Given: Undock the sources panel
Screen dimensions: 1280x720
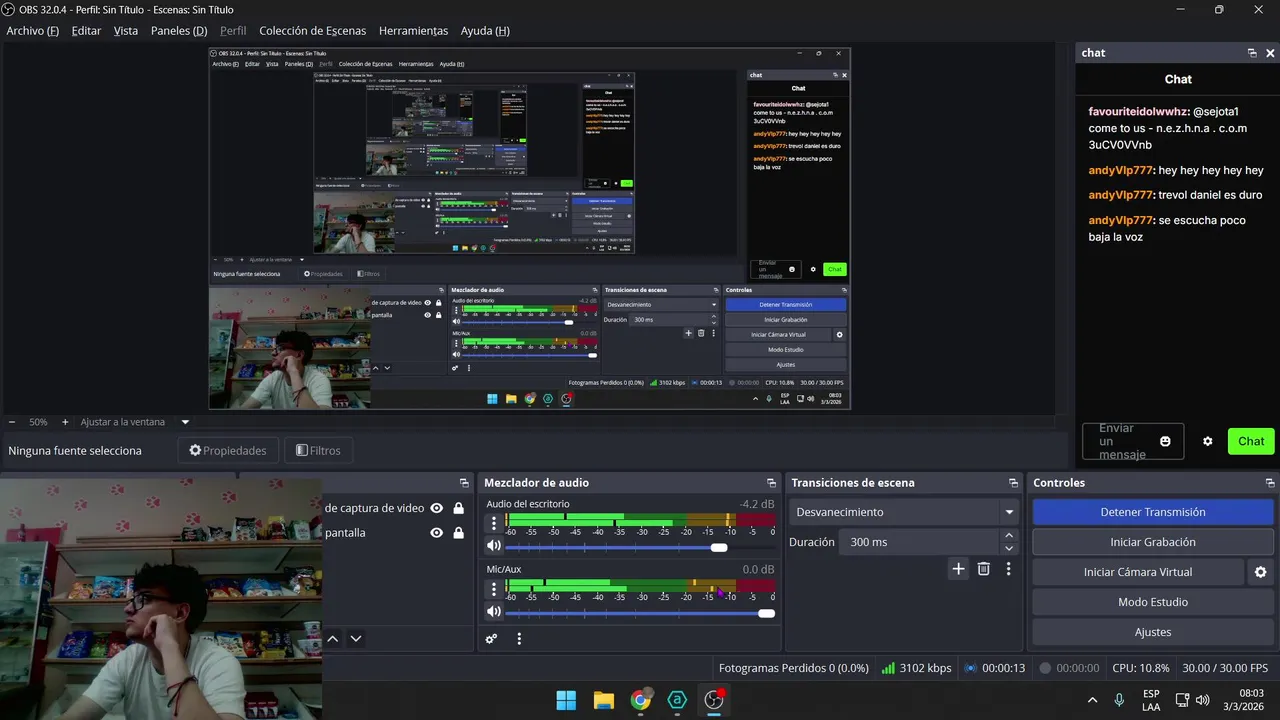Looking at the screenshot, I should pyautogui.click(x=464, y=483).
